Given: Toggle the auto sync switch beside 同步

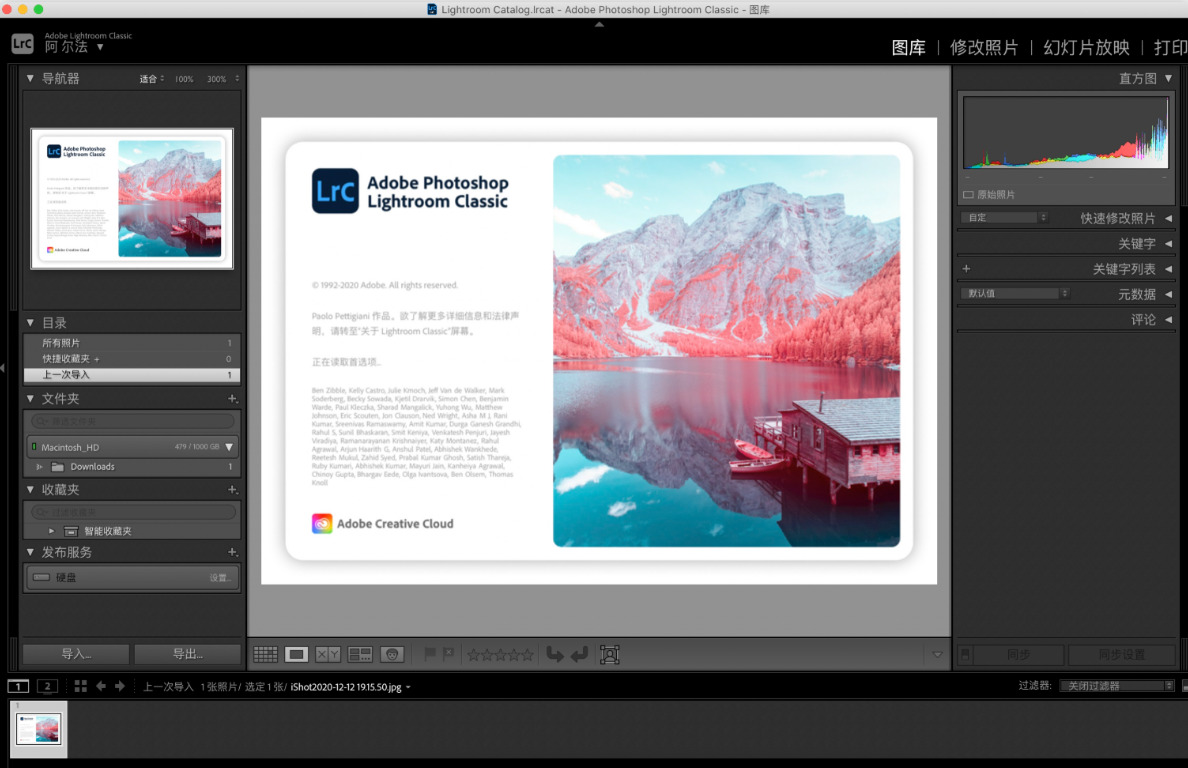Looking at the screenshot, I should click(x=965, y=654).
